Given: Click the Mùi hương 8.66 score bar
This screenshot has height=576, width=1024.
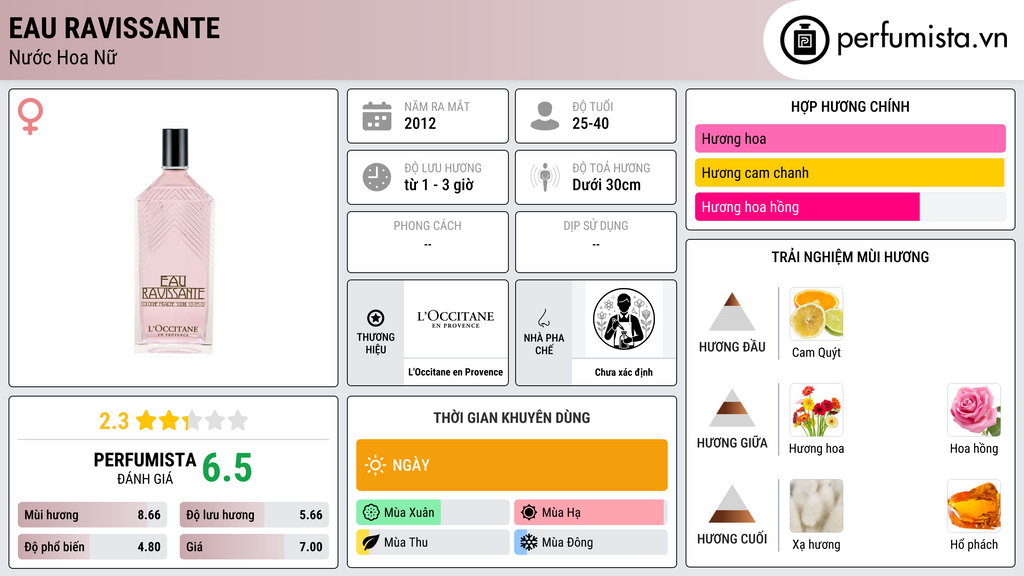Looking at the screenshot, I should tap(93, 515).
